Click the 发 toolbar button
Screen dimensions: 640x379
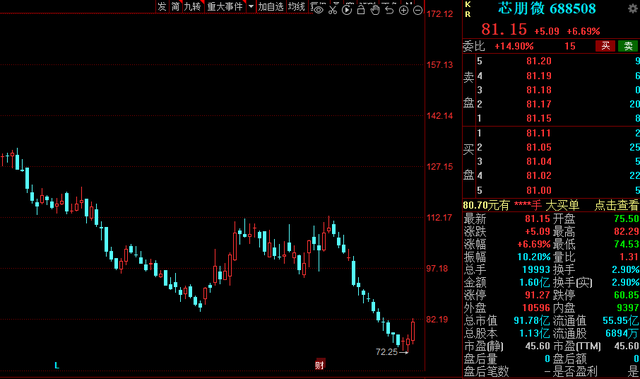[x=162, y=7]
